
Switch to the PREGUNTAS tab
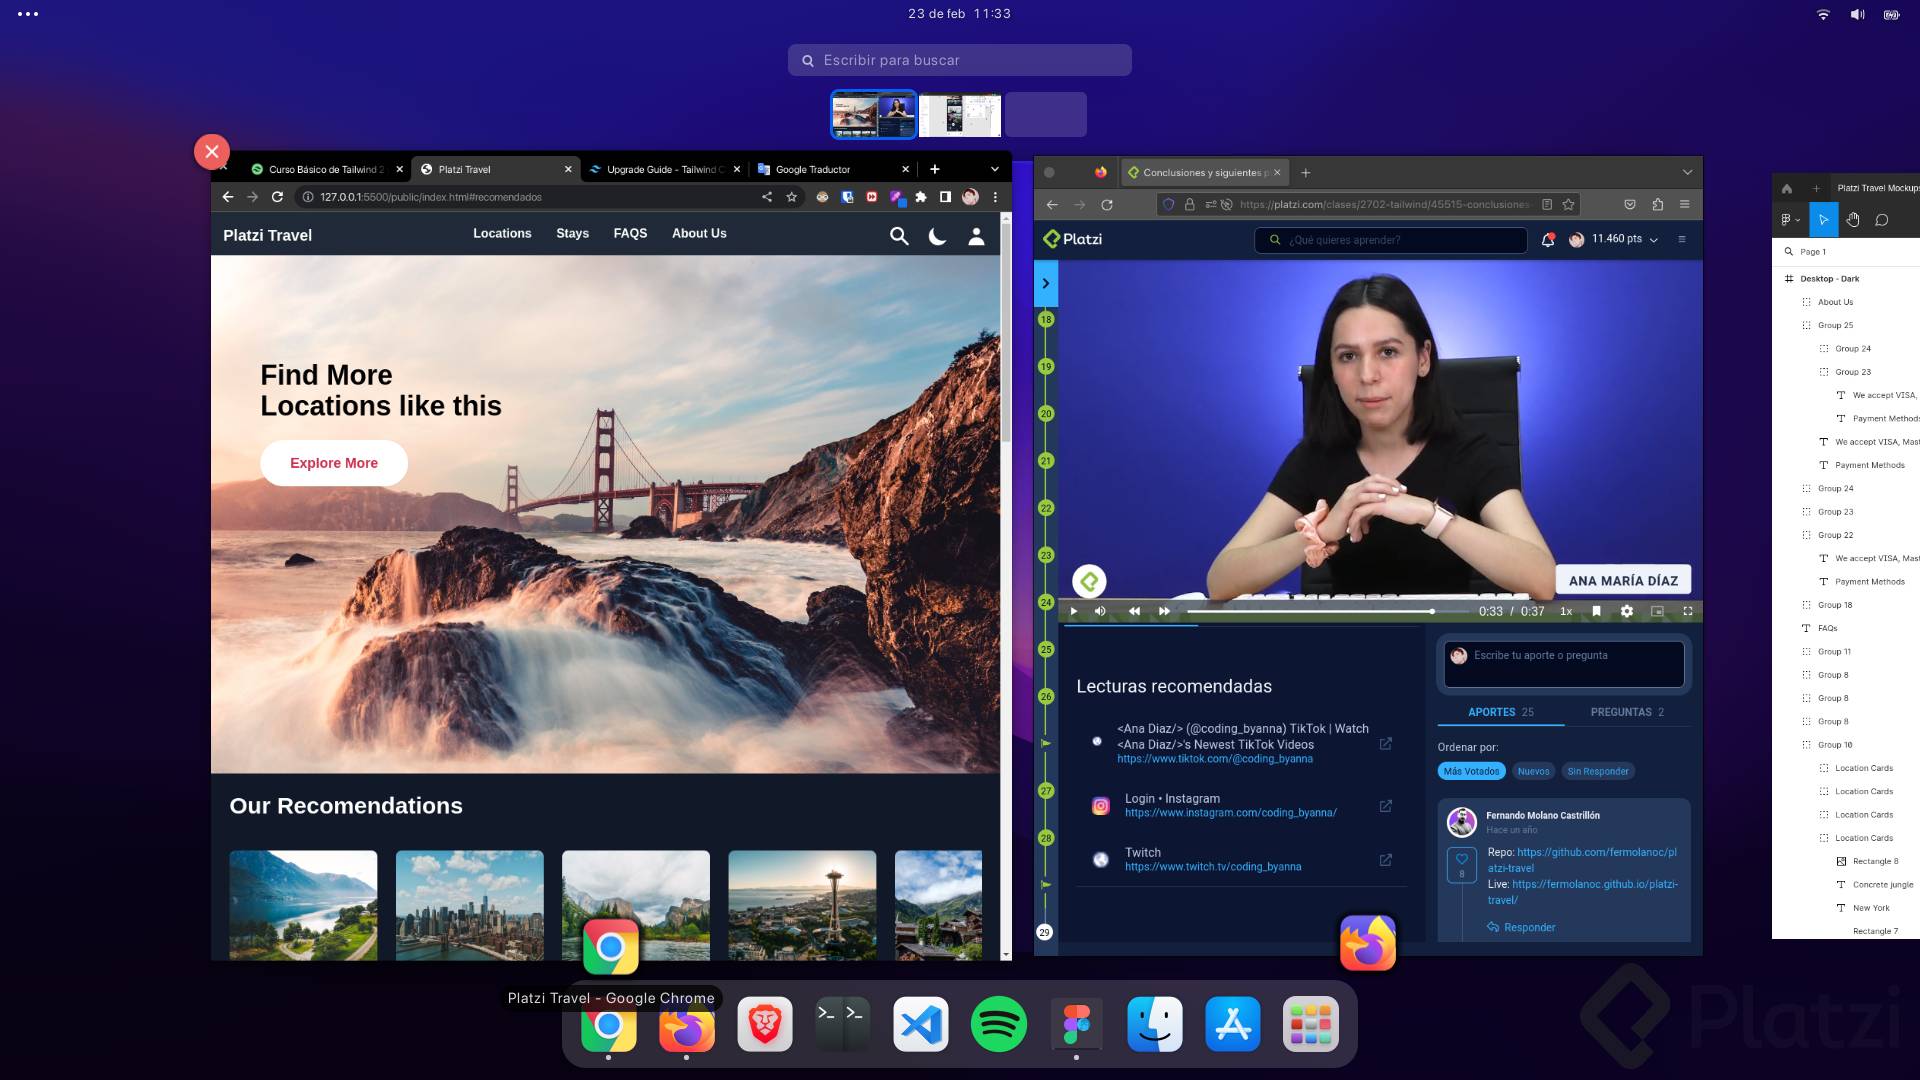(x=1627, y=712)
